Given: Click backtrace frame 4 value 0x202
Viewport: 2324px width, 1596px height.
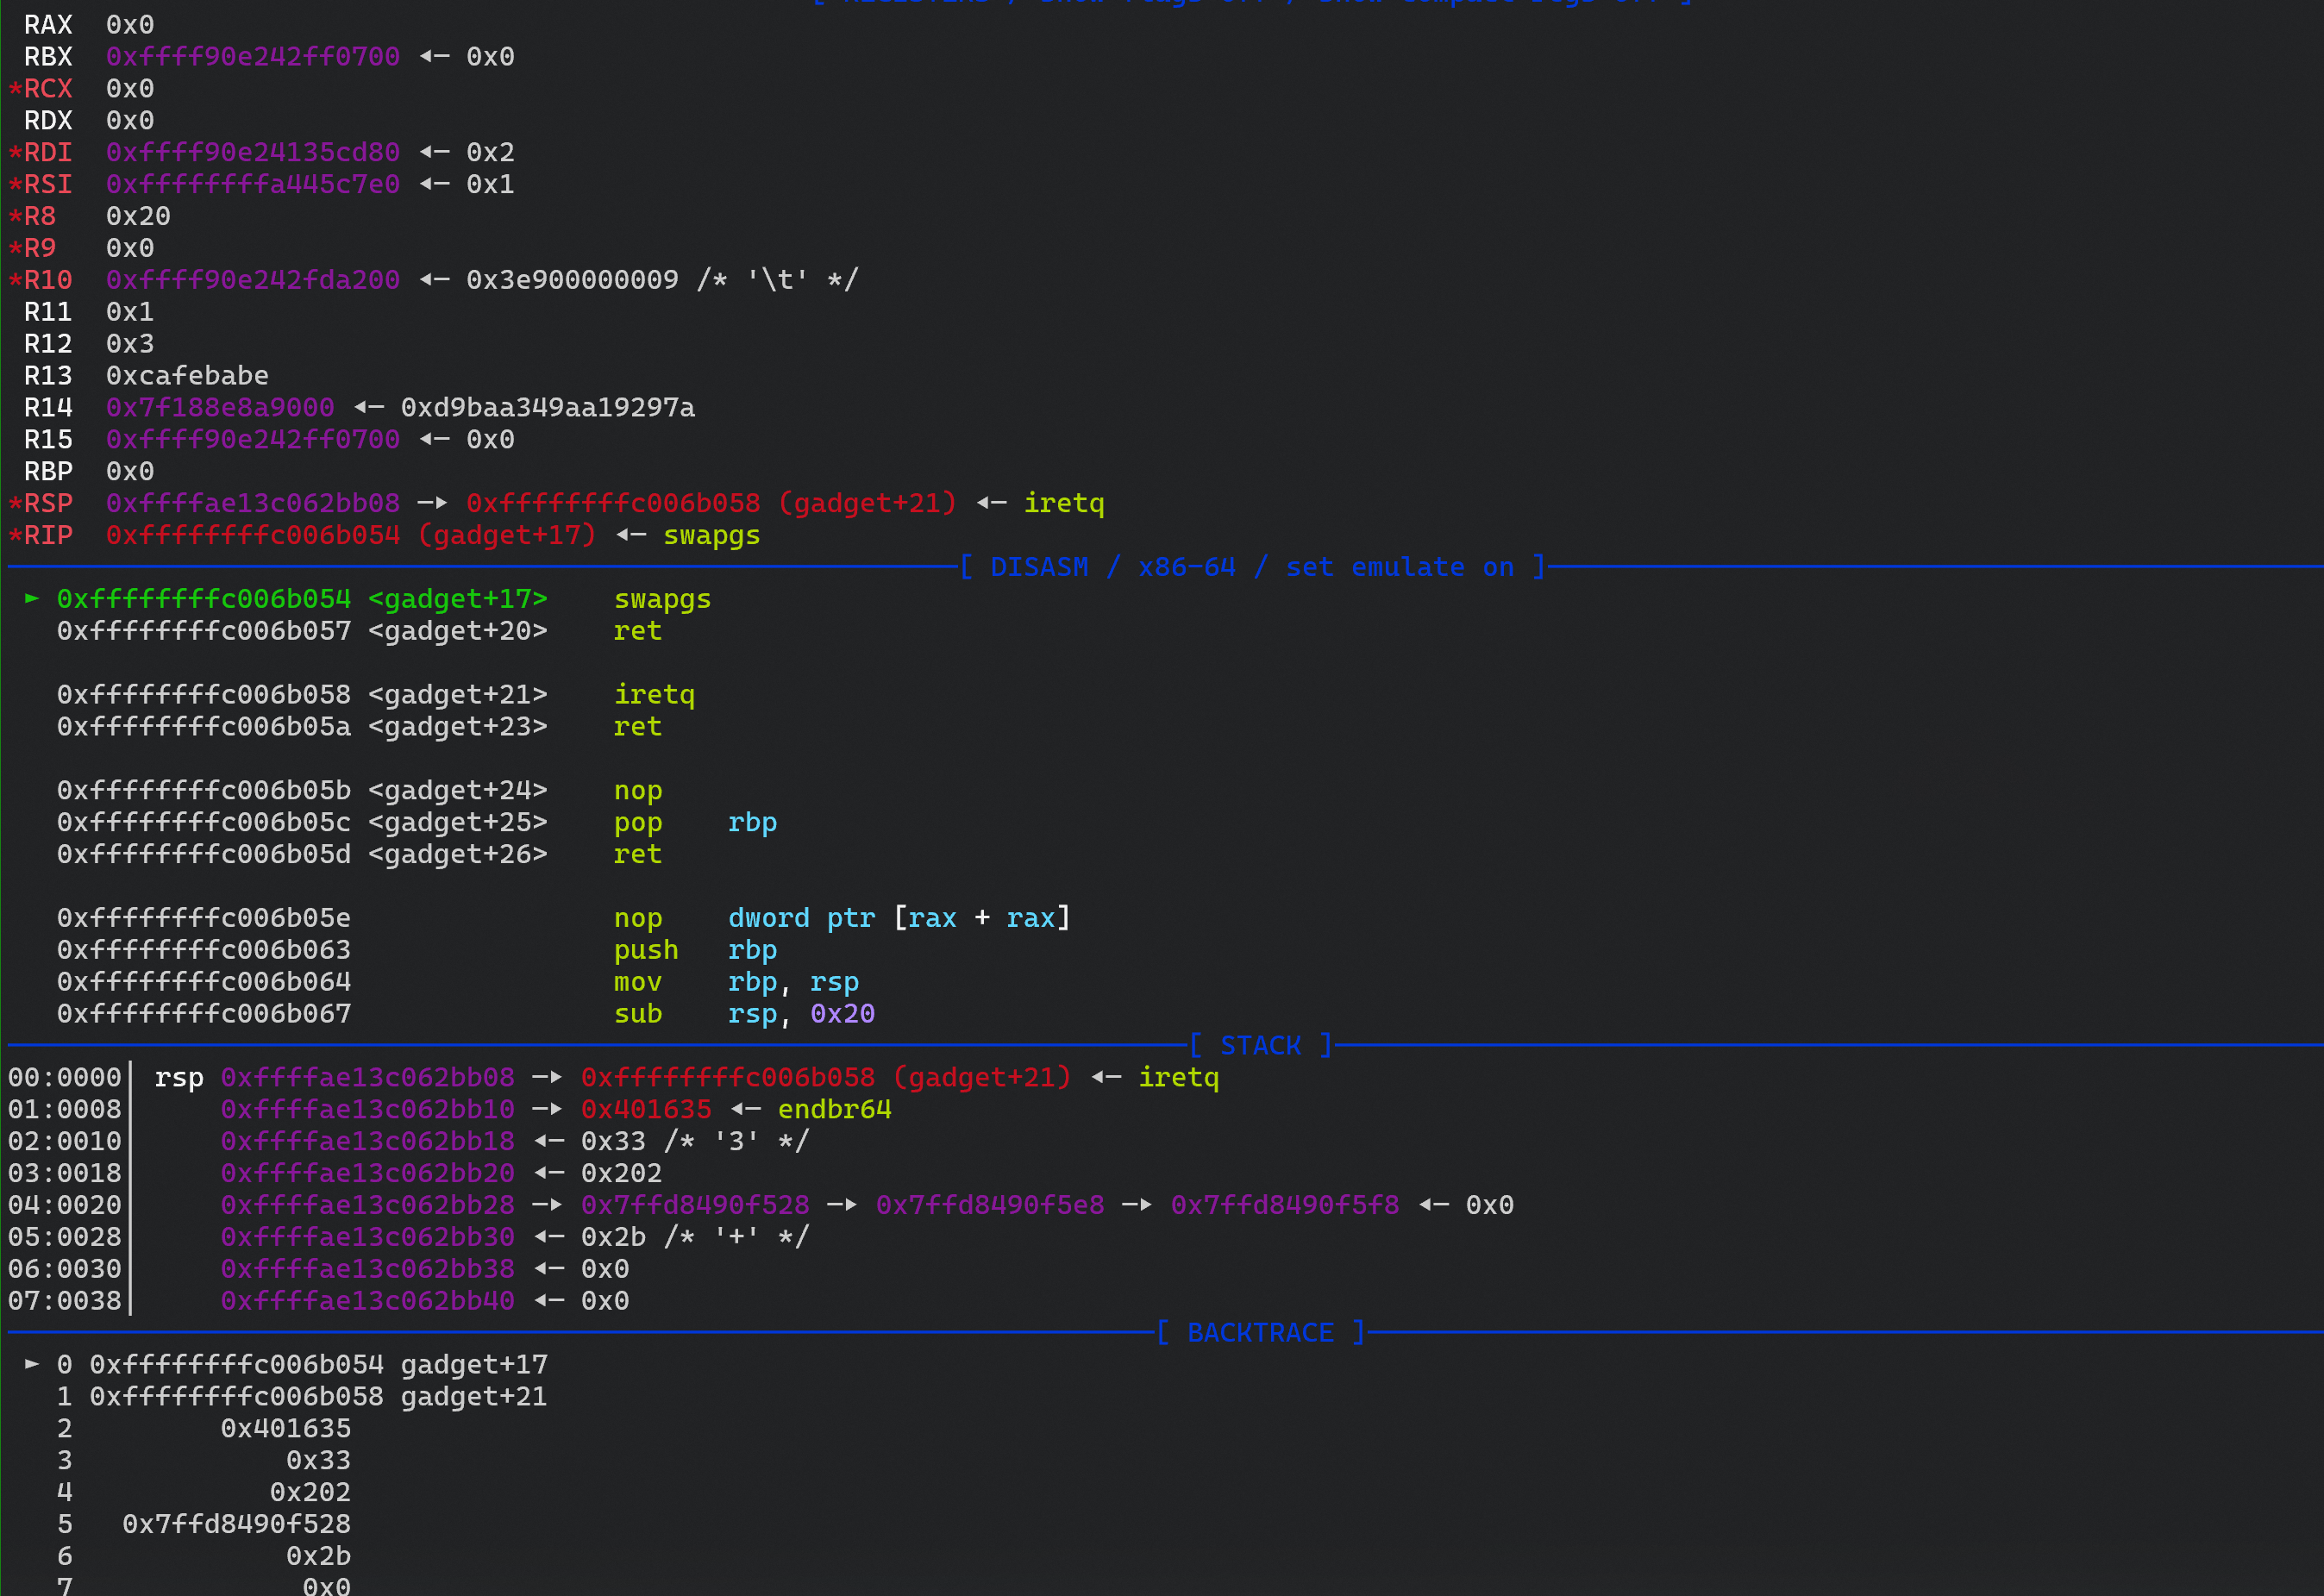Looking at the screenshot, I should (x=311, y=1493).
